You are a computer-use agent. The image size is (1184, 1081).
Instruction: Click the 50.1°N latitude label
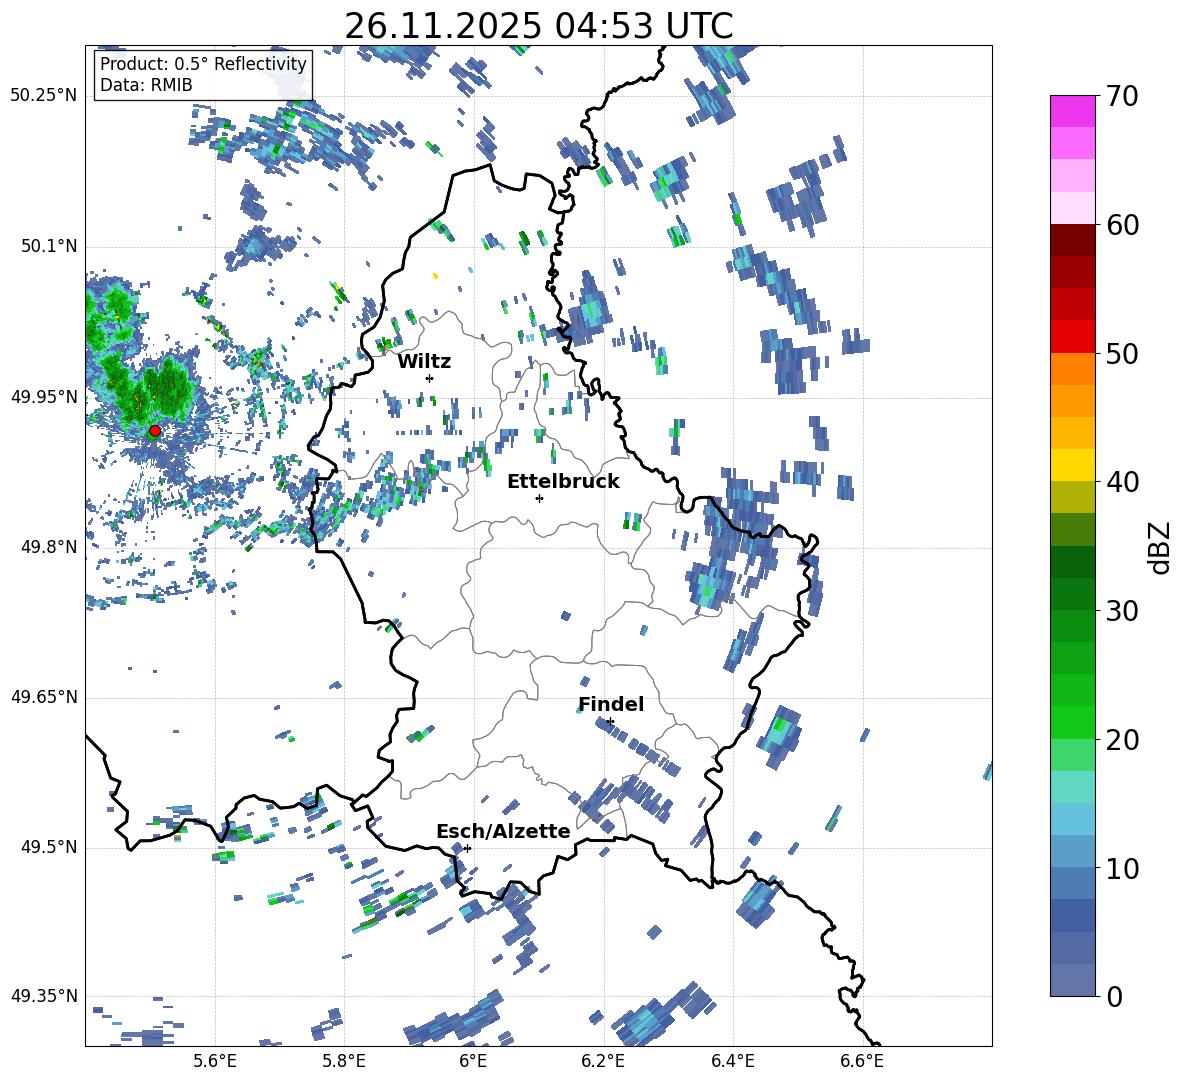tap(48, 247)
